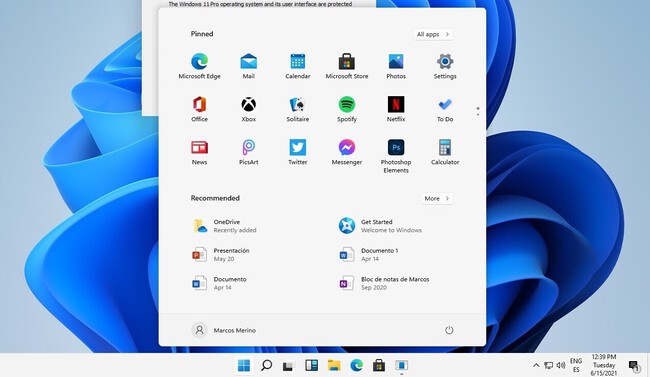Click the power button icon
Image resolution: width=650 pixels, height=377 pixels.
click(x=449, y=330)
